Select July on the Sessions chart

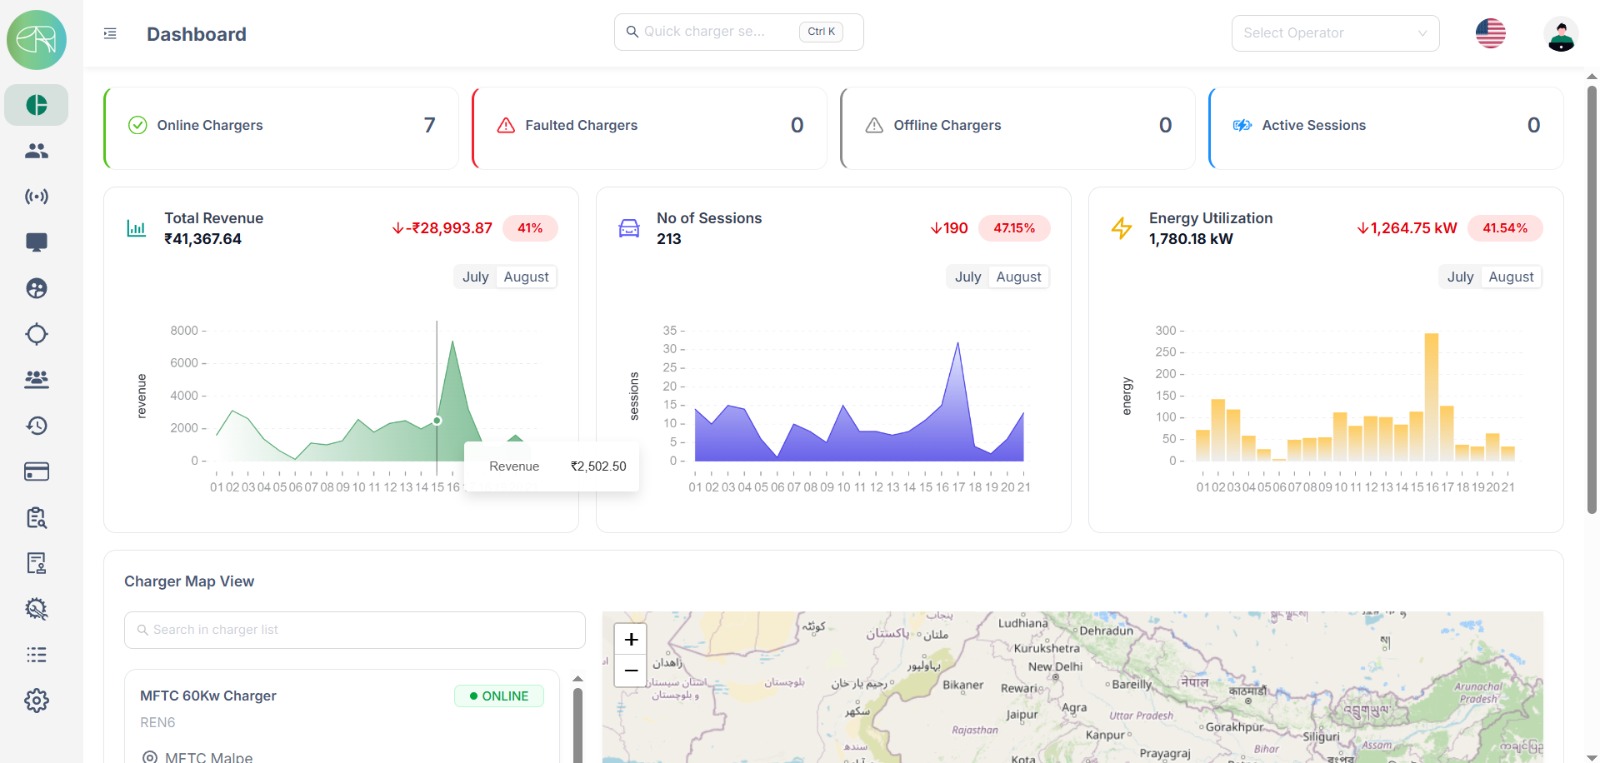click(x=967, y=277)
